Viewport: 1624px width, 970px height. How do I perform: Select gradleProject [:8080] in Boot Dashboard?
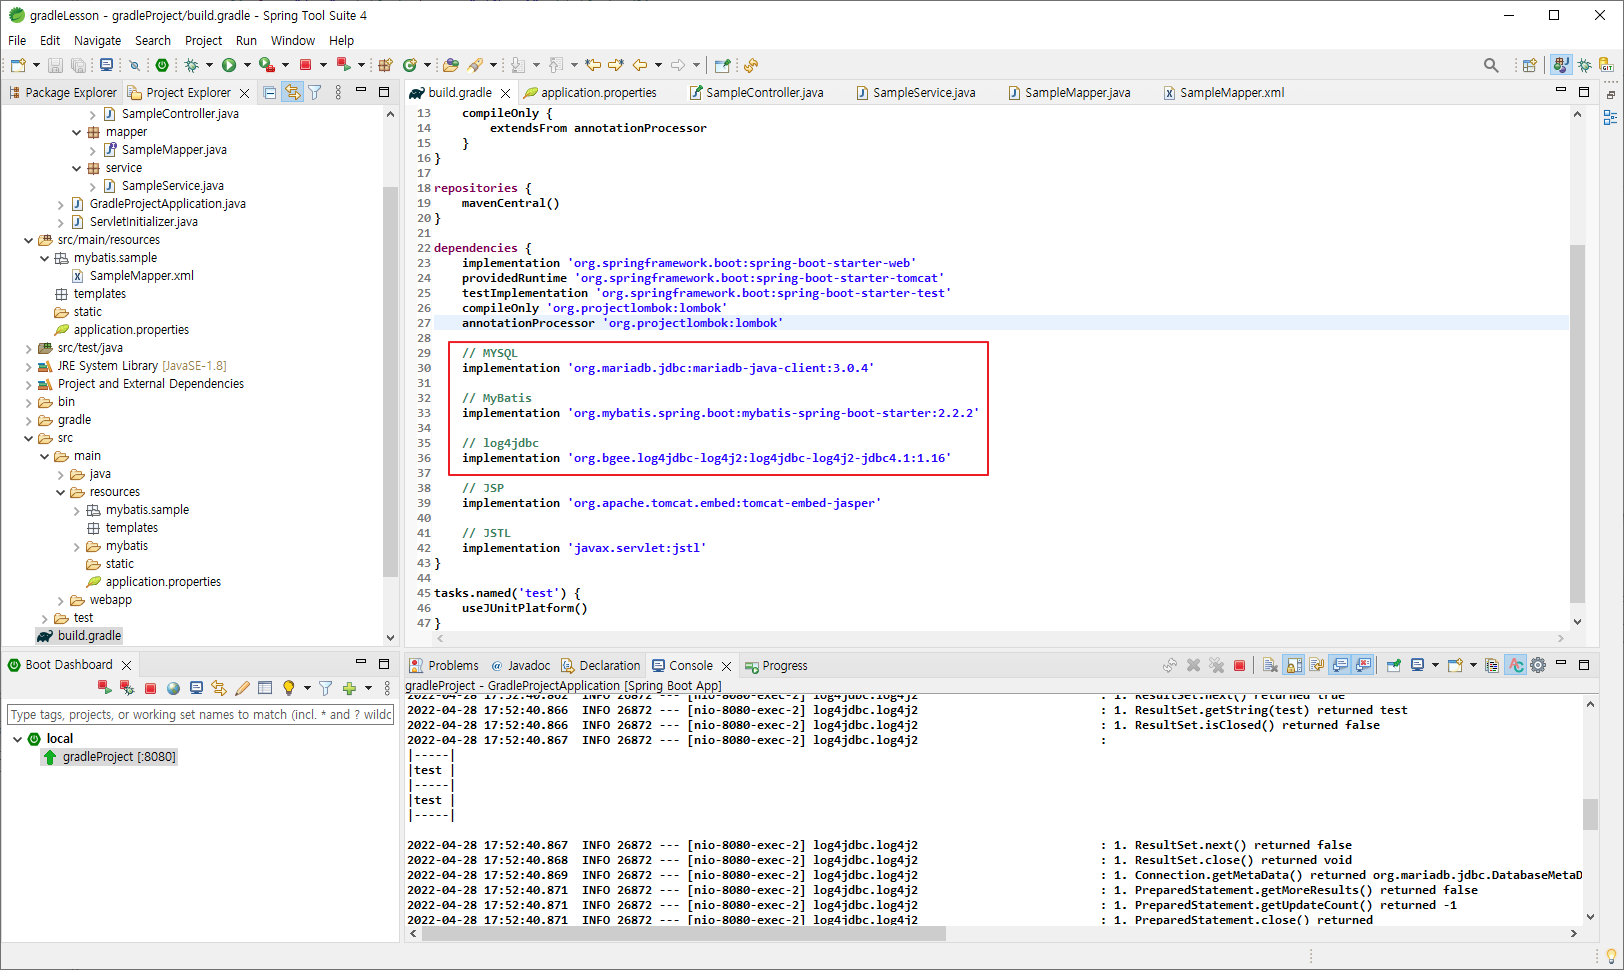click(x=109, y=757)
